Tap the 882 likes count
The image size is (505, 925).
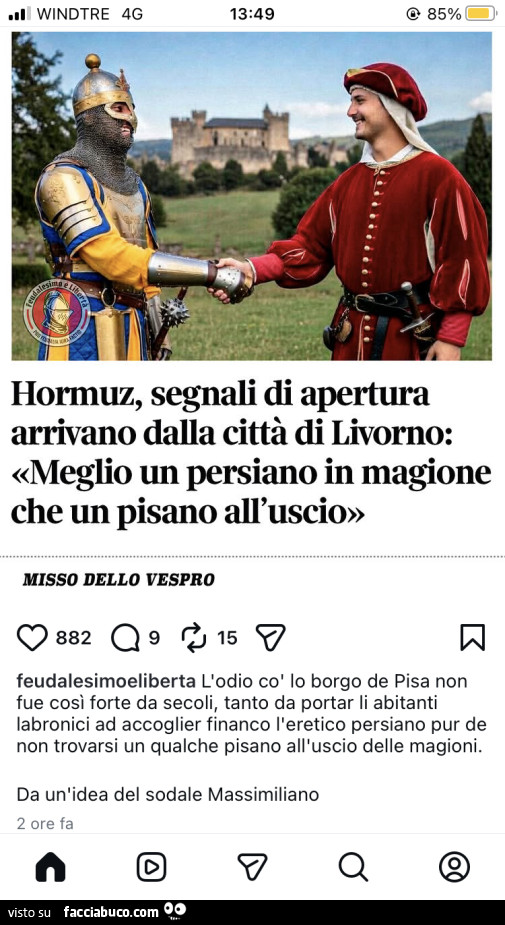pyautogui.click(x=74, y=638)
